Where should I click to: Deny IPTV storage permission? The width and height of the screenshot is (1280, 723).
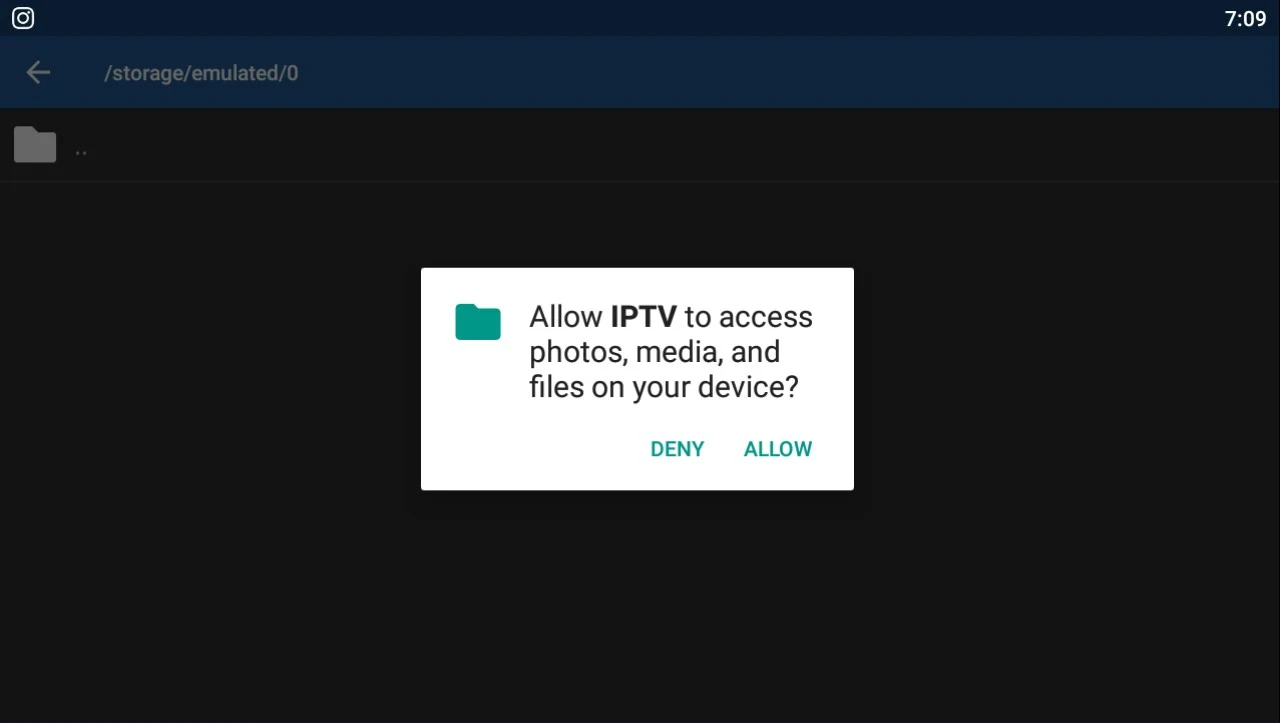coord(677,449)
